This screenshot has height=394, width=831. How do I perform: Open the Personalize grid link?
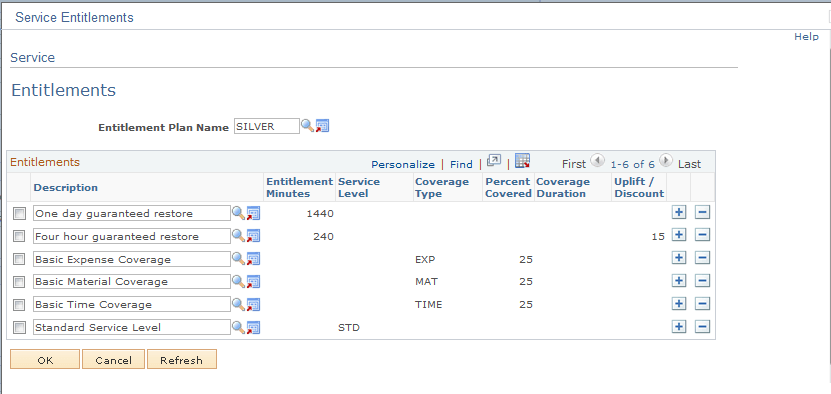point(403,164)
